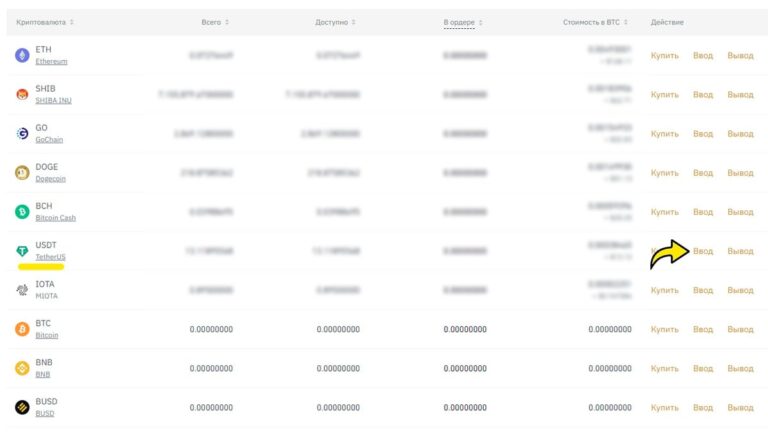Click the USDT ticker text

[x=46, y=245]
